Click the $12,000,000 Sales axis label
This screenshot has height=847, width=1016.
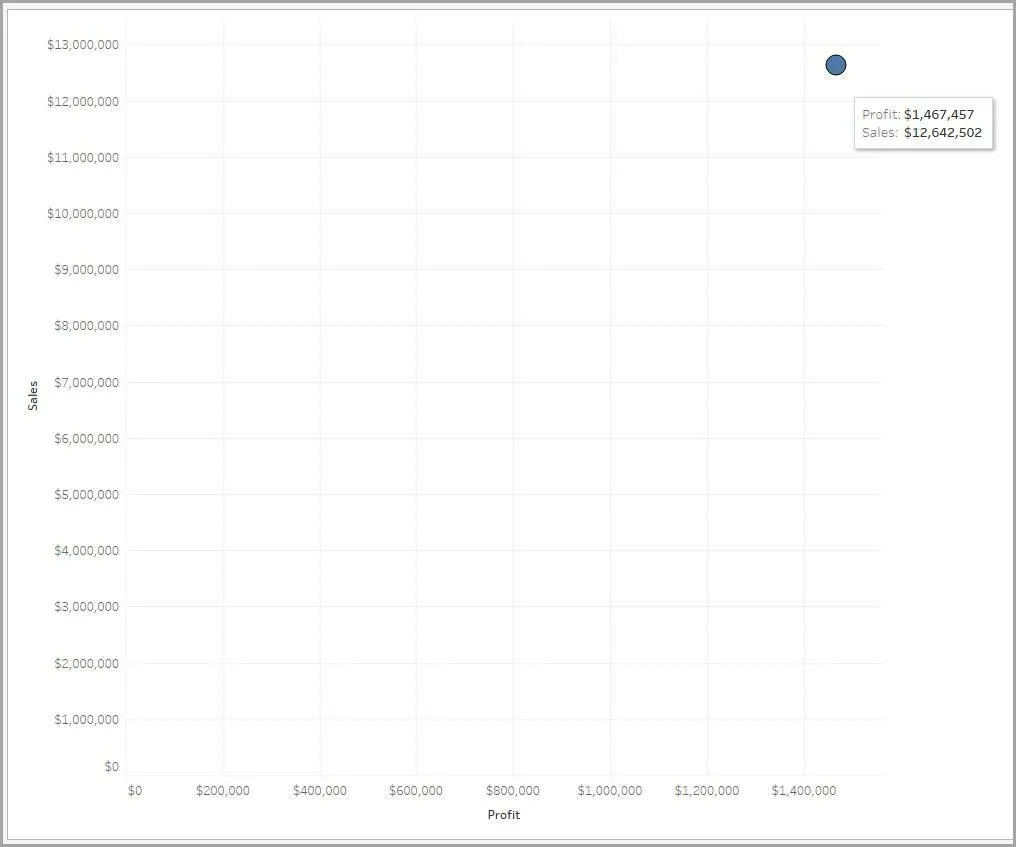tap(83, 101)
